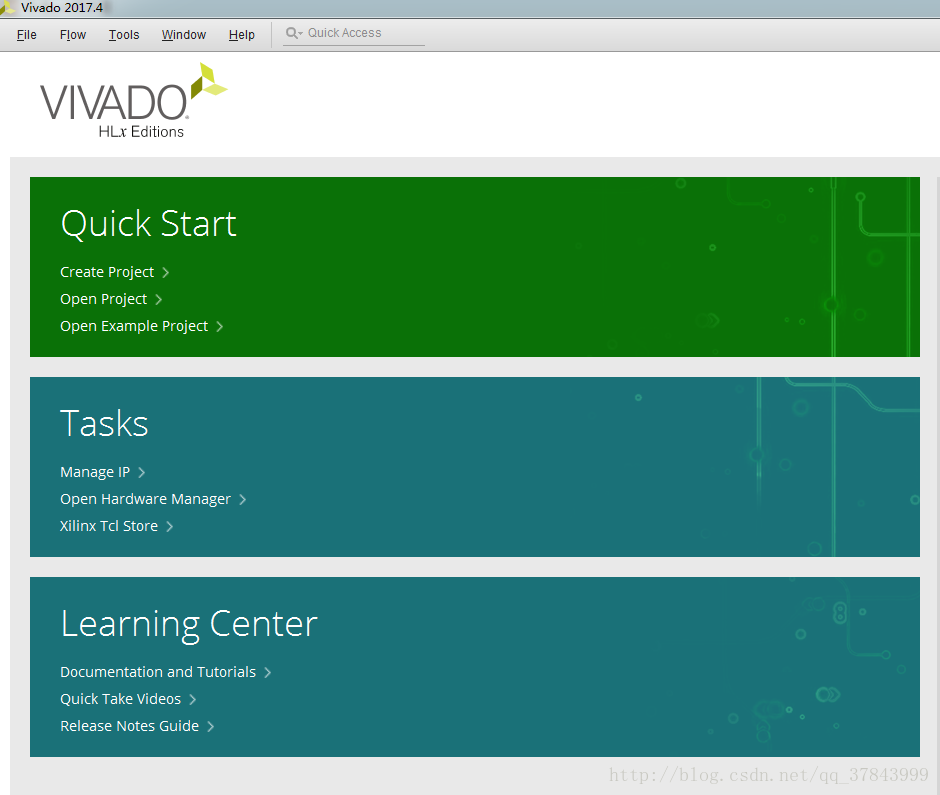This screenshot has width=940, height=795.
Task: Click the chevron next to Create Project
Action: 165,273
